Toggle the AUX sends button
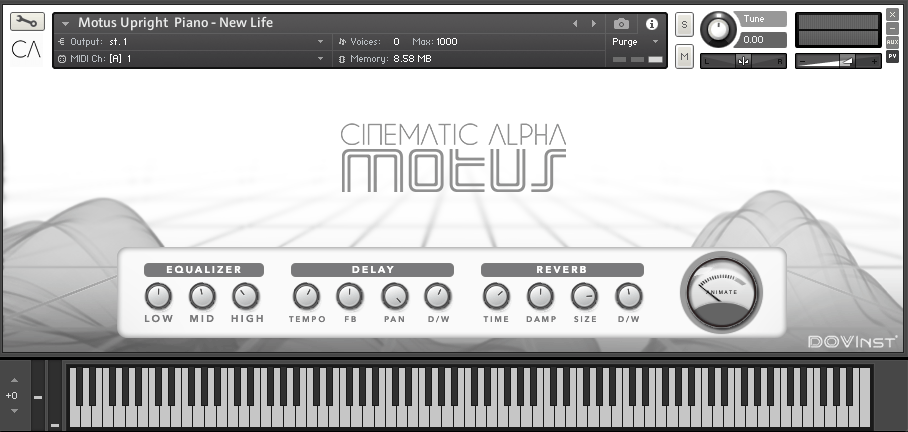 [892, 42]
